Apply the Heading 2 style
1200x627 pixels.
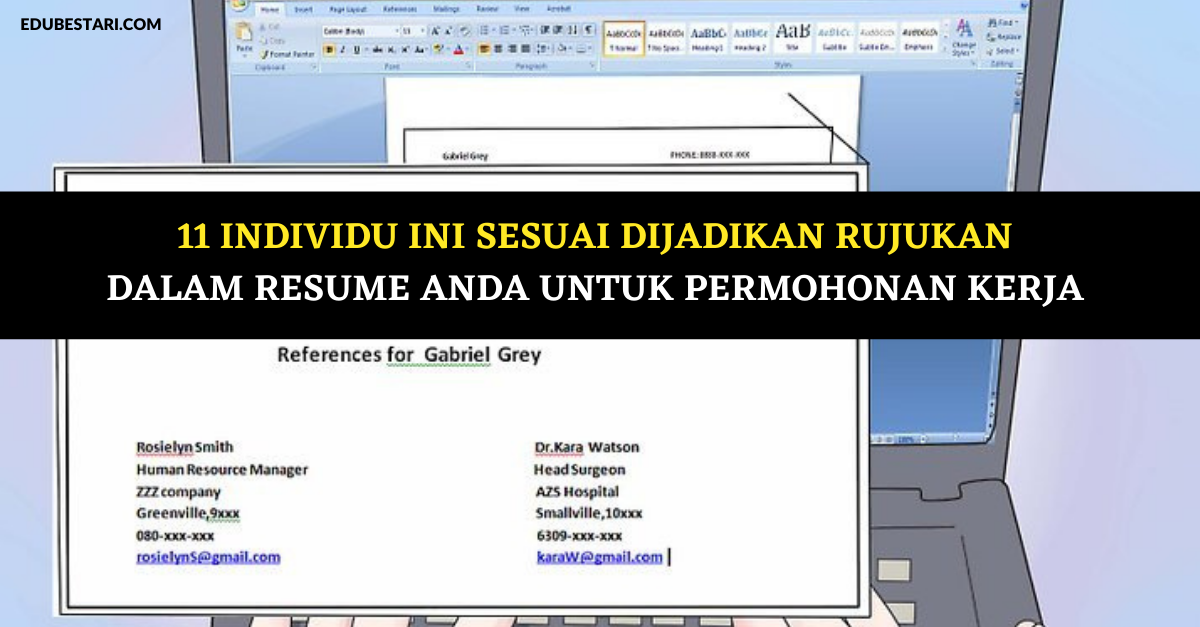click(x=751, y=38)
